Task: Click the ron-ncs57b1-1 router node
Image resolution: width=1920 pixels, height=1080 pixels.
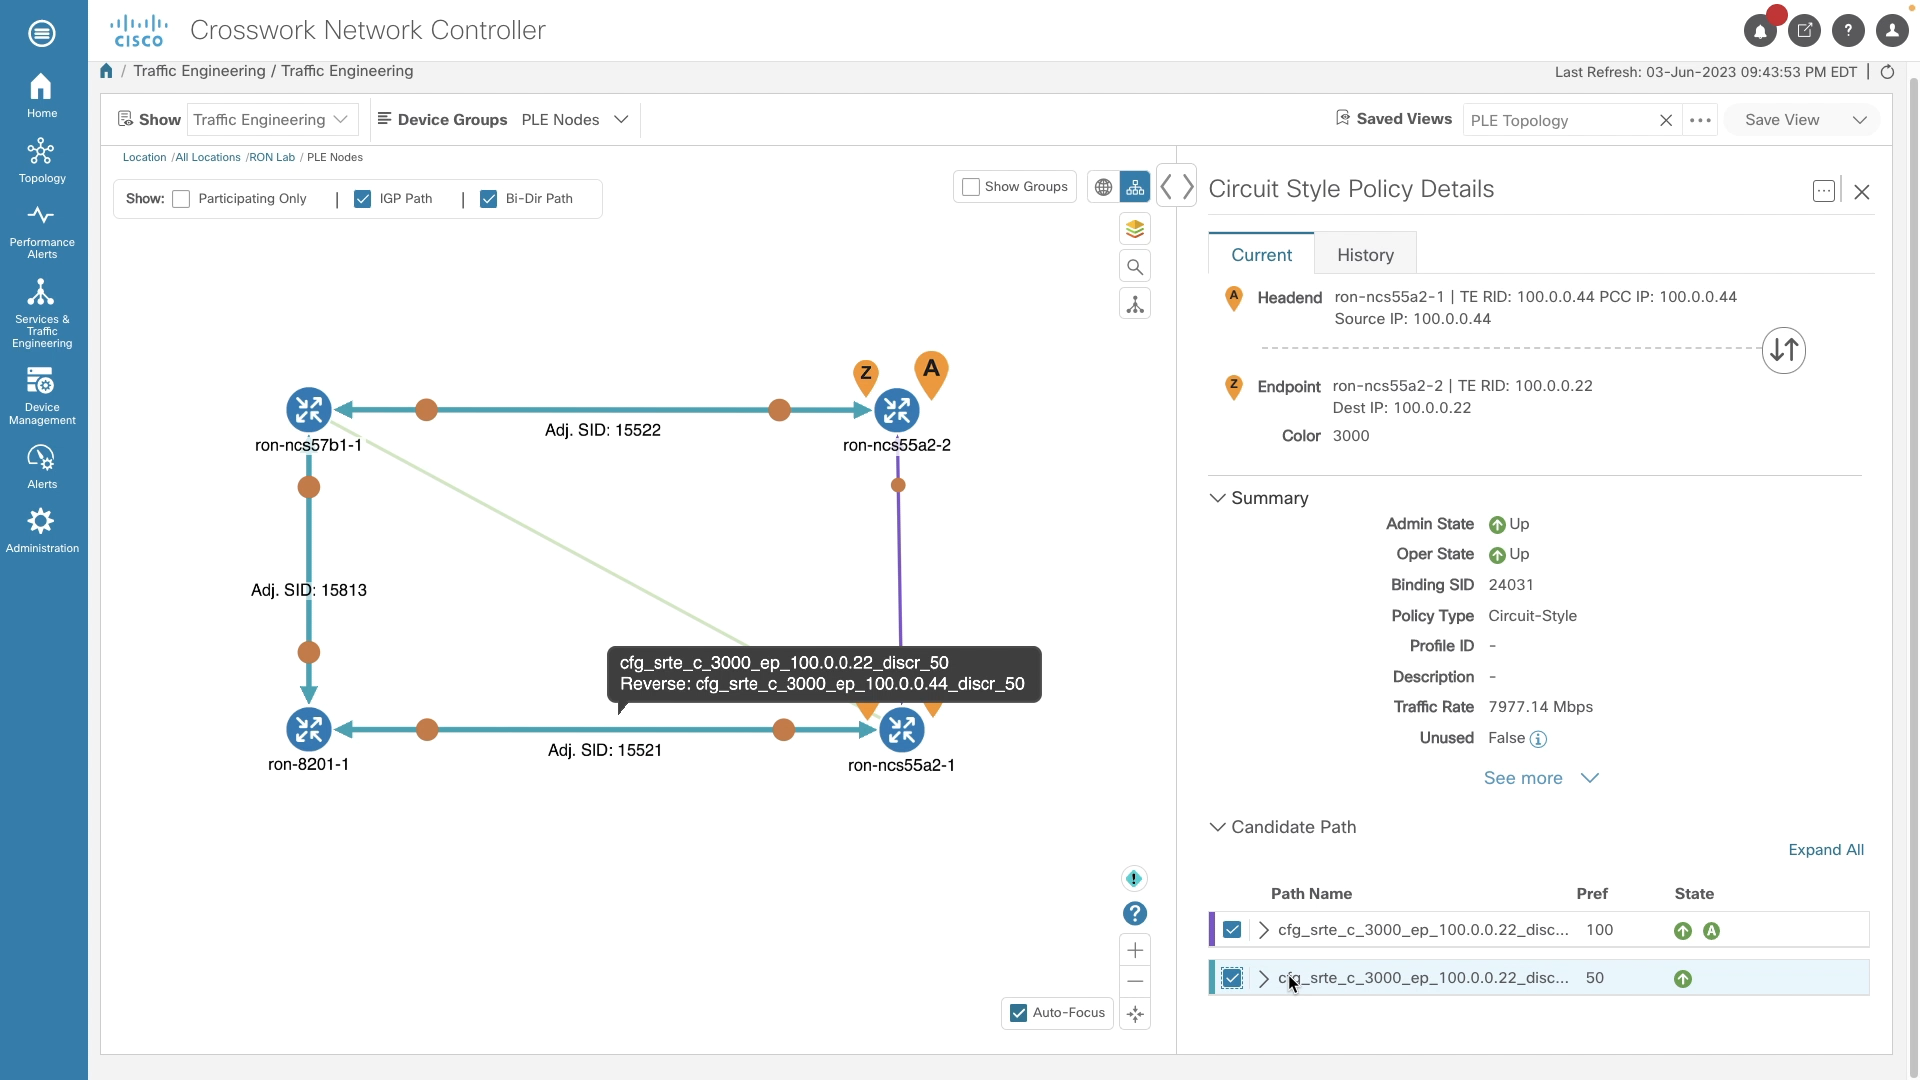Action: [309, 410]
